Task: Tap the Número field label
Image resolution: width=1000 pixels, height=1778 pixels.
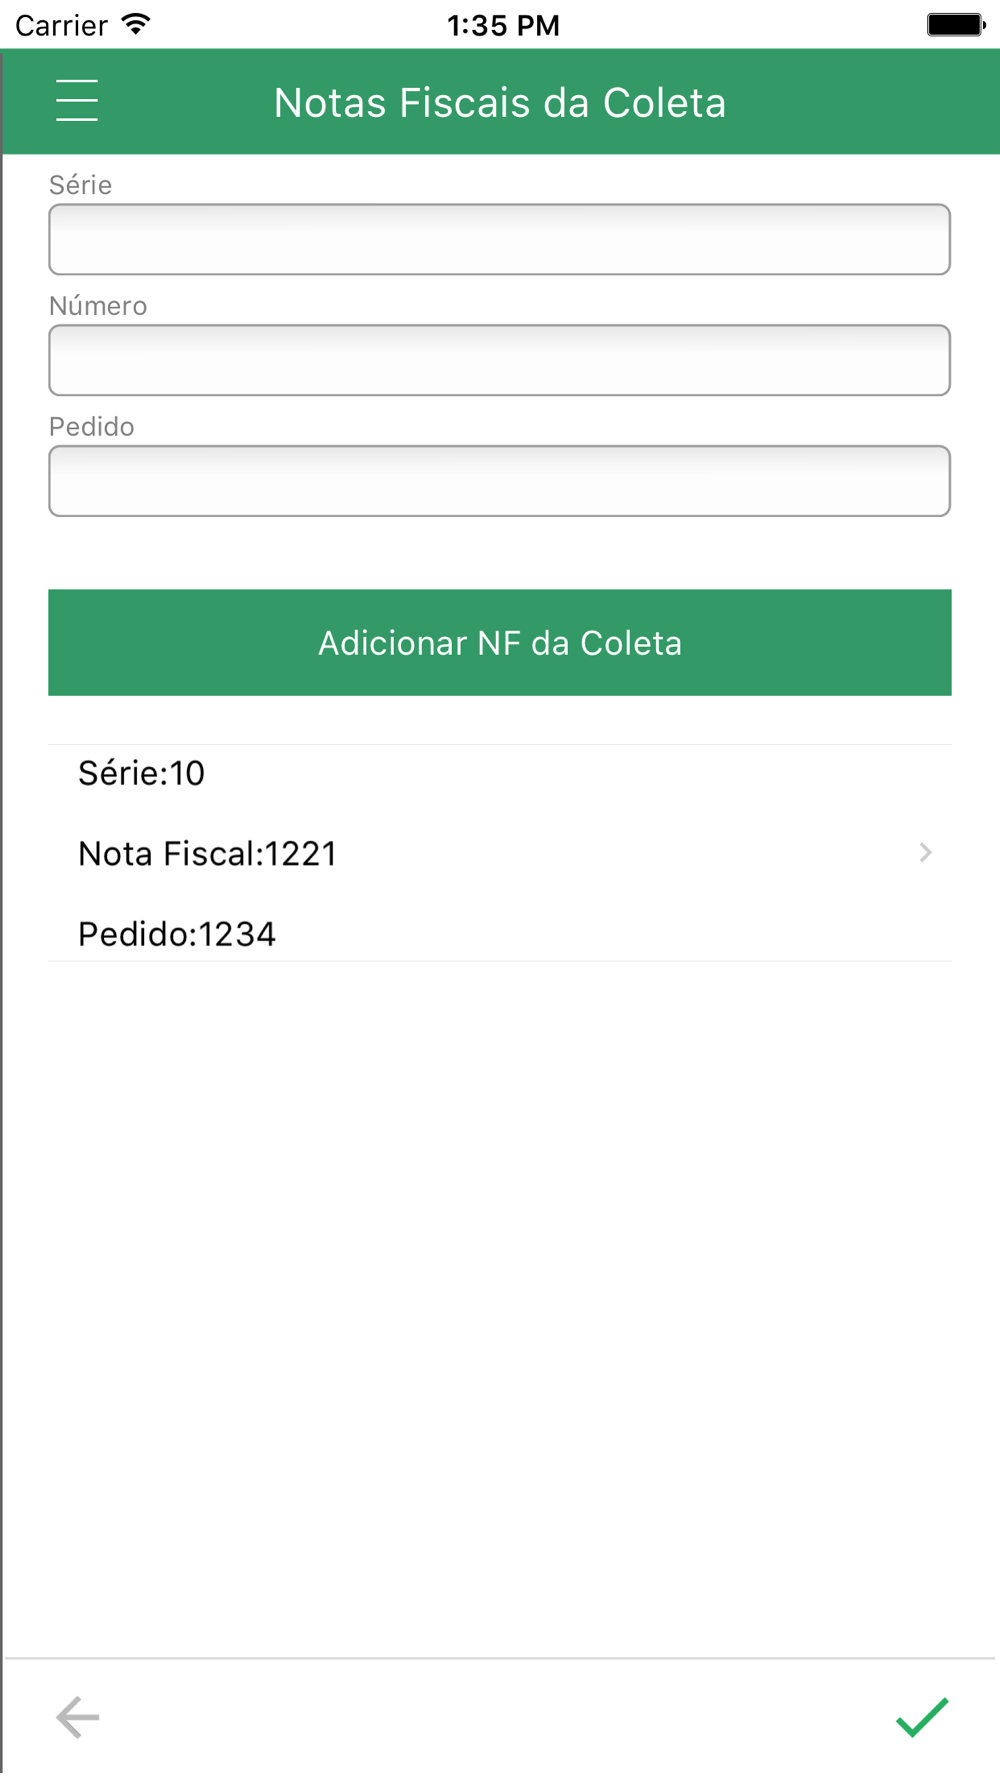Action: click(98, 306)
